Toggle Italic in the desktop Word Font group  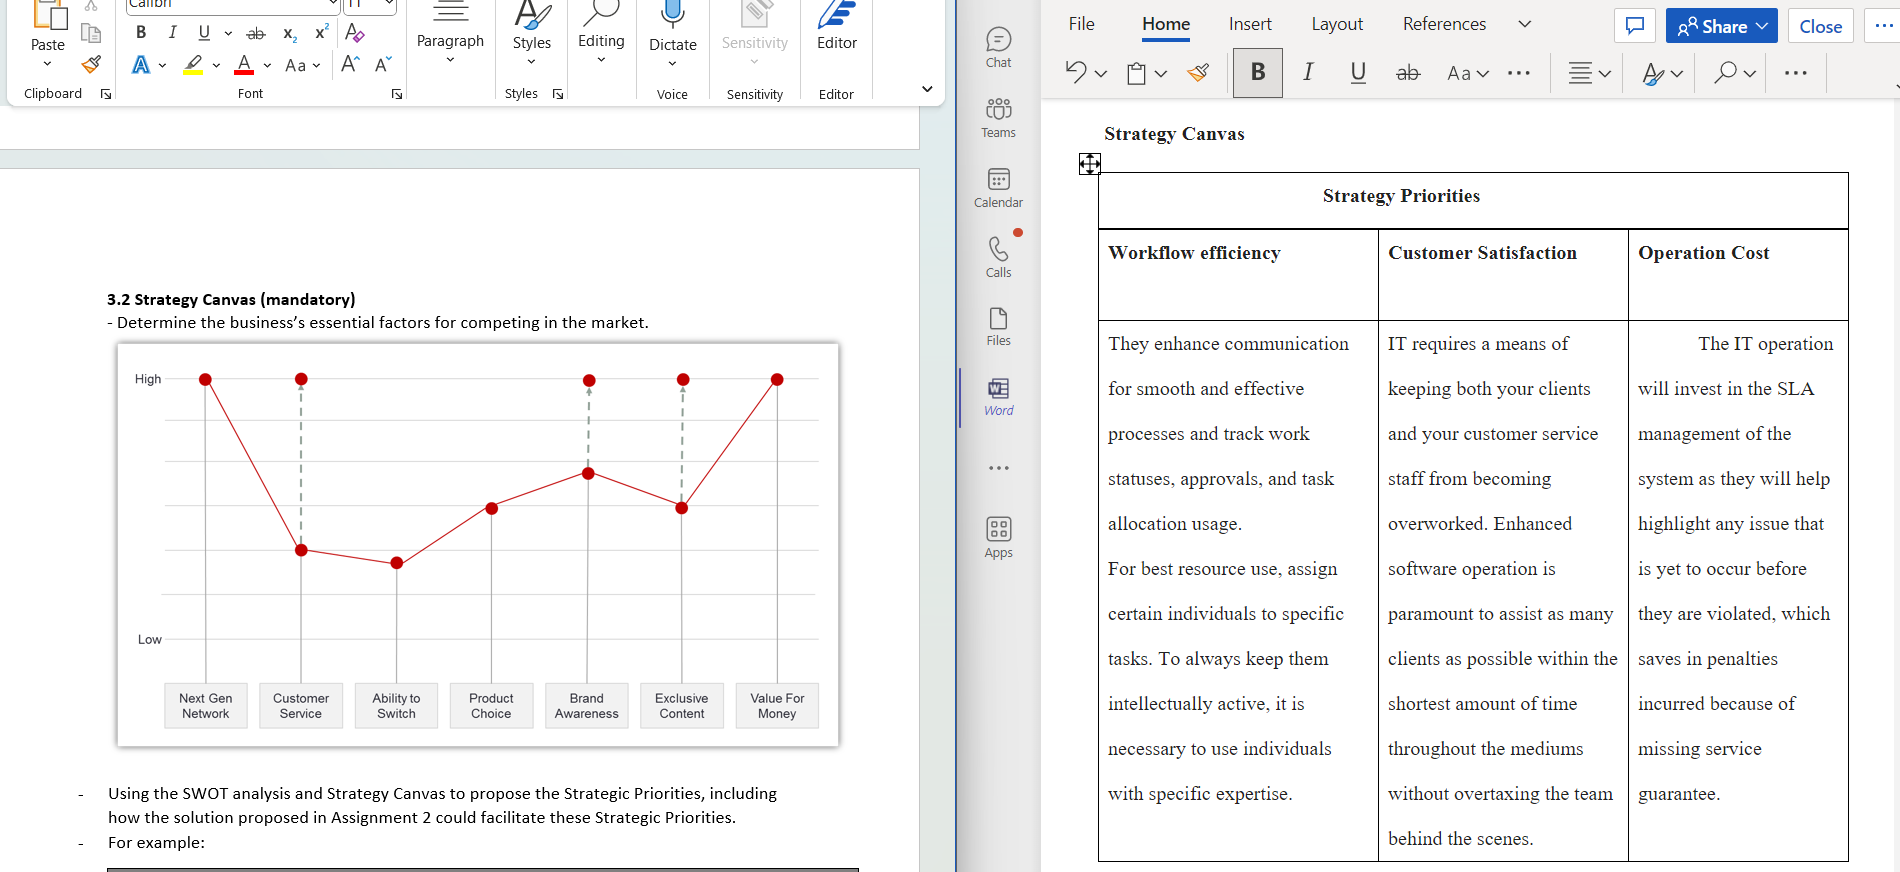(172, 33)
